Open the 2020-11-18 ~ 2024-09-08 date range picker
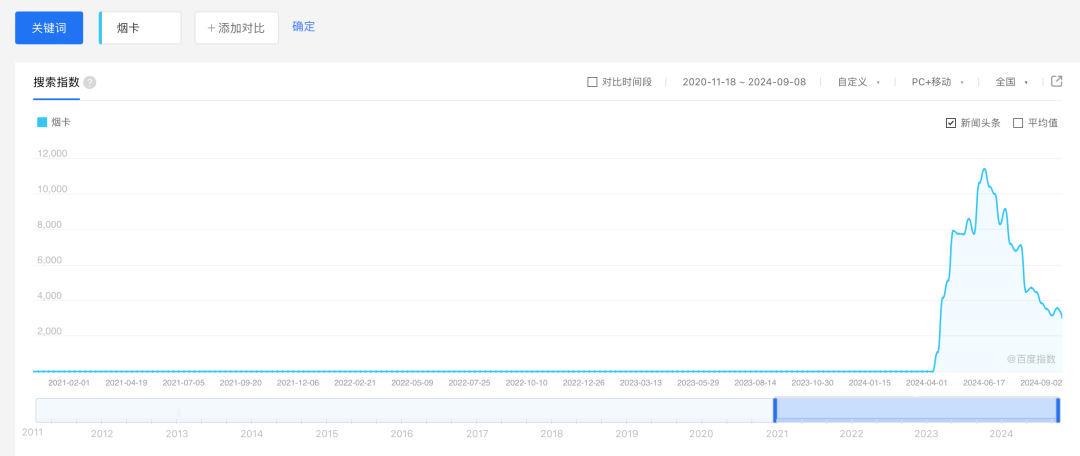 tap(743, 82)
